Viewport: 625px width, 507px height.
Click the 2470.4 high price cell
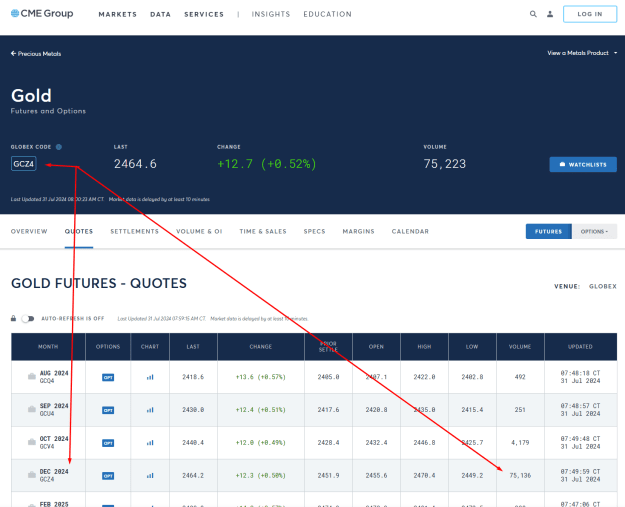point(424,476)
